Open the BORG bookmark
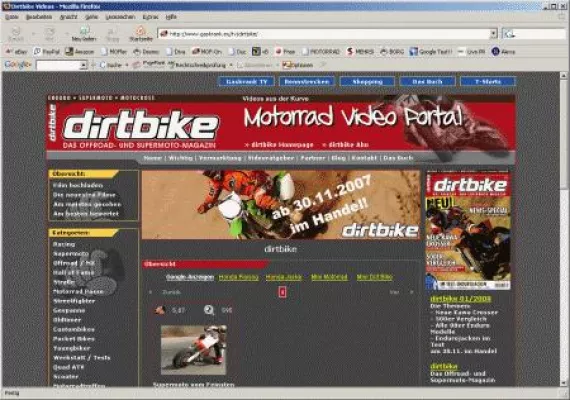 392,52
